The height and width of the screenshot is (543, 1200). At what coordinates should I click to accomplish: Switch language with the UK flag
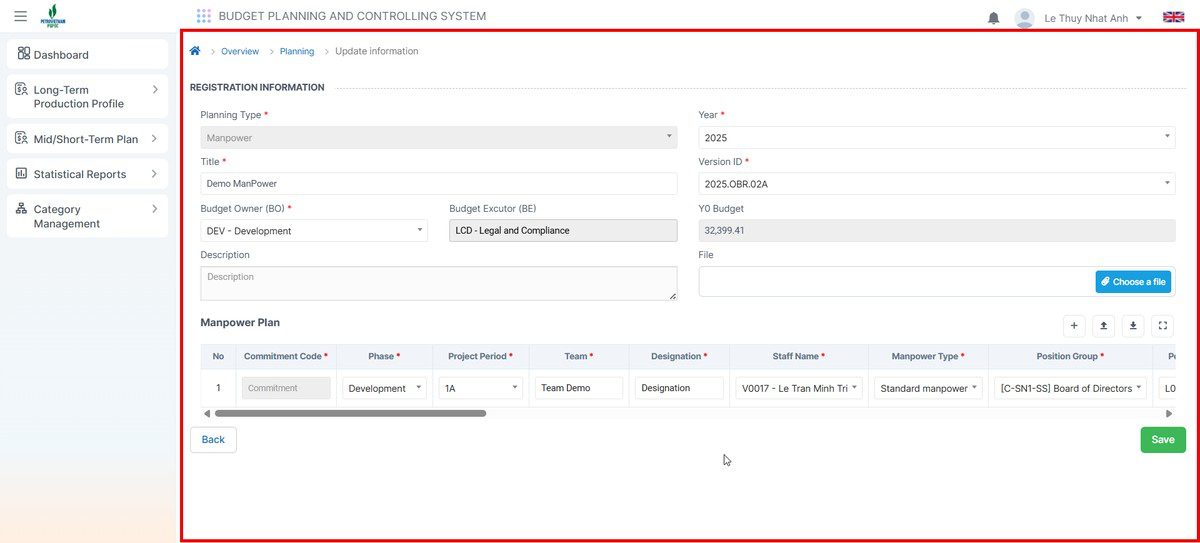click(1174, 17)
